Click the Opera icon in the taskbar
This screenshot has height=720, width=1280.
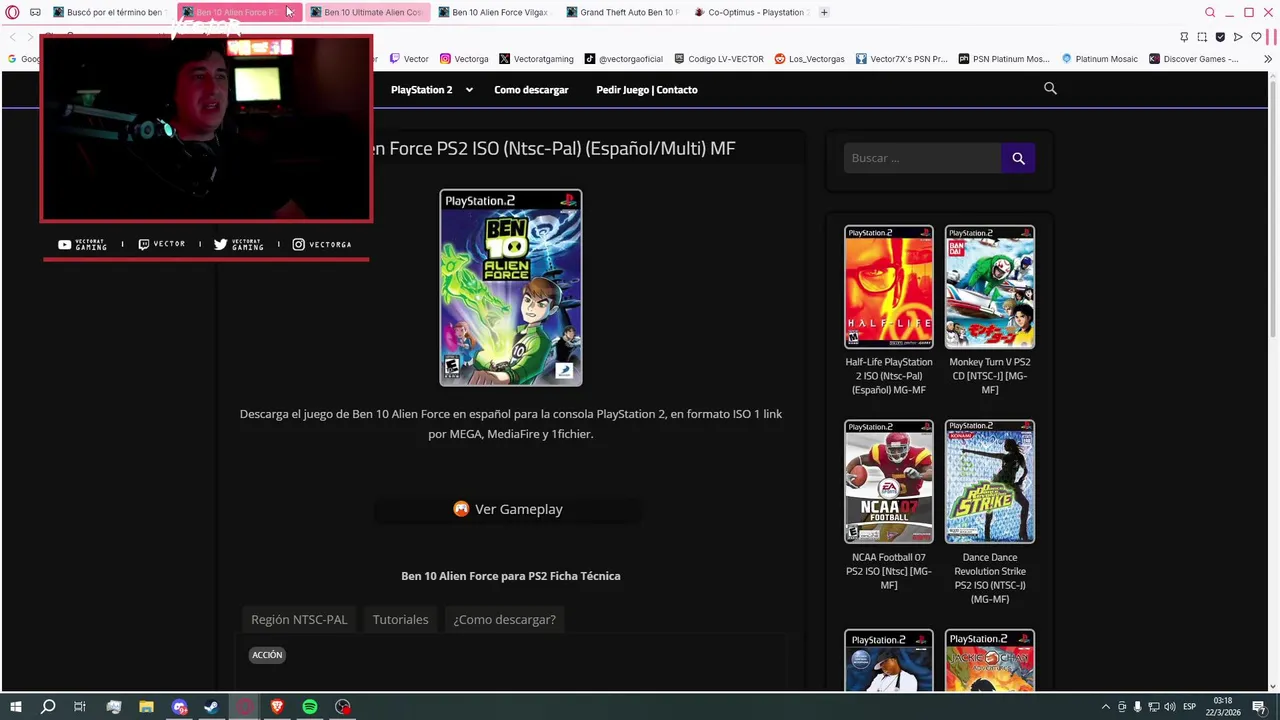tap(244, 707)
